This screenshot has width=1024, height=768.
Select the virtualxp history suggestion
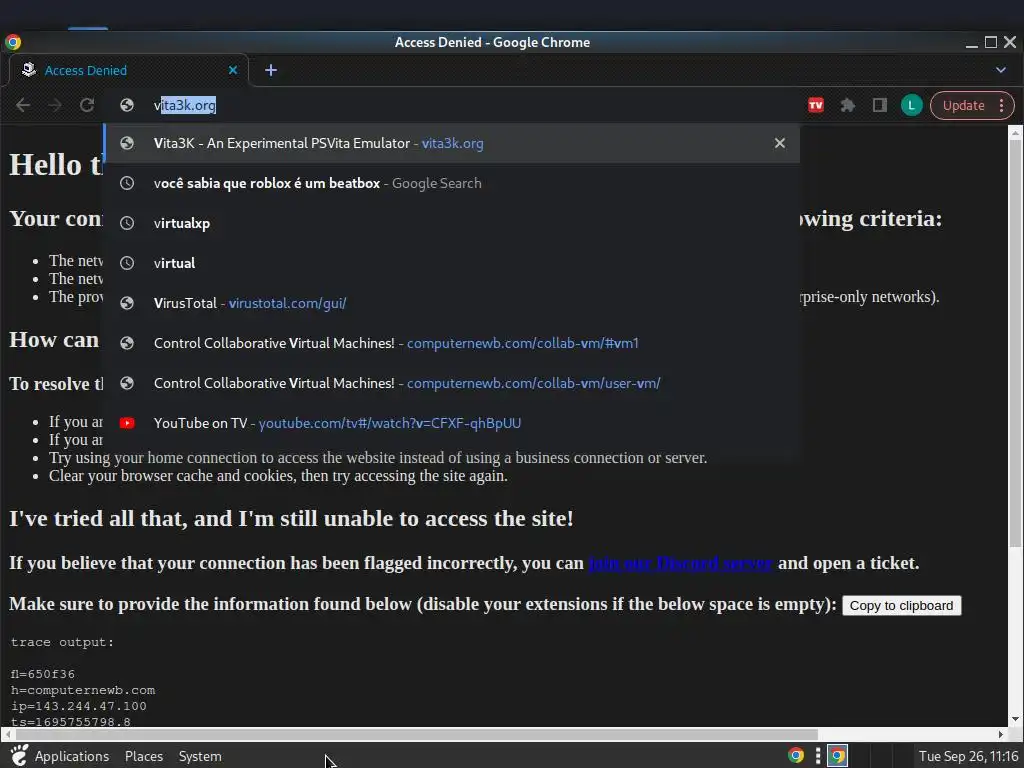tap(451, 223)
